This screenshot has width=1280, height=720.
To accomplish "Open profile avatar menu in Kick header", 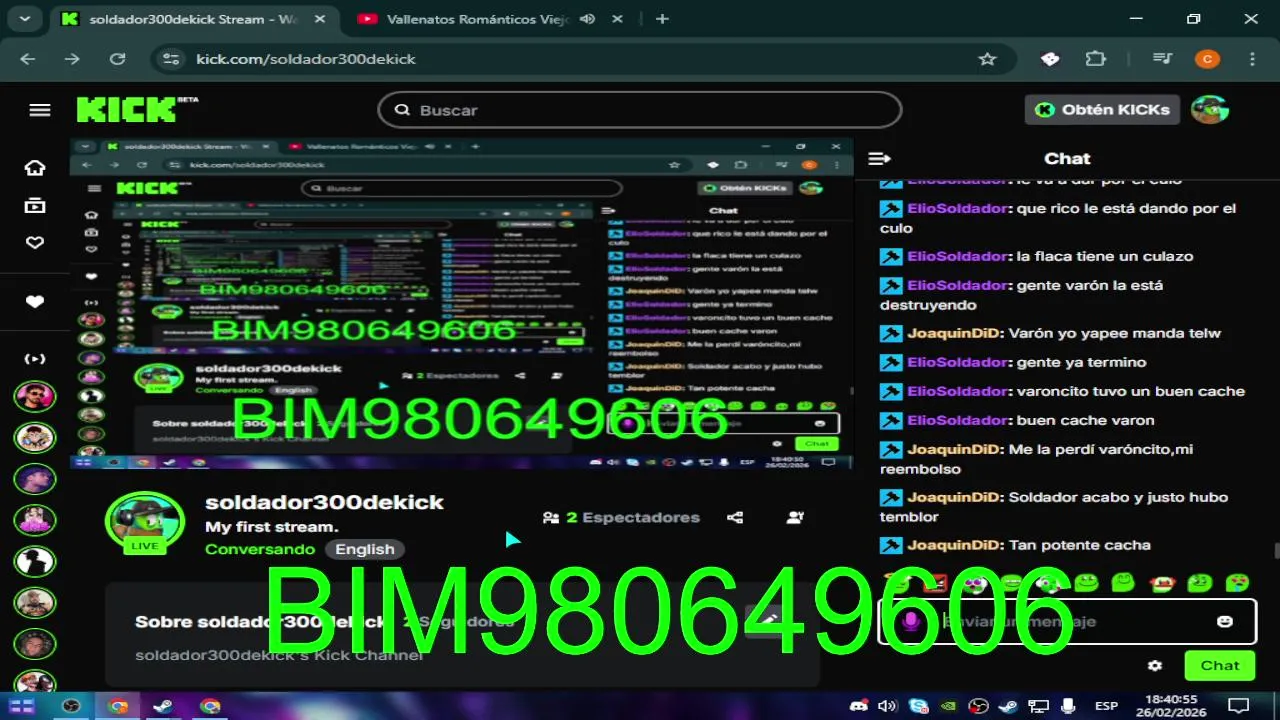I will point(1210,110).
